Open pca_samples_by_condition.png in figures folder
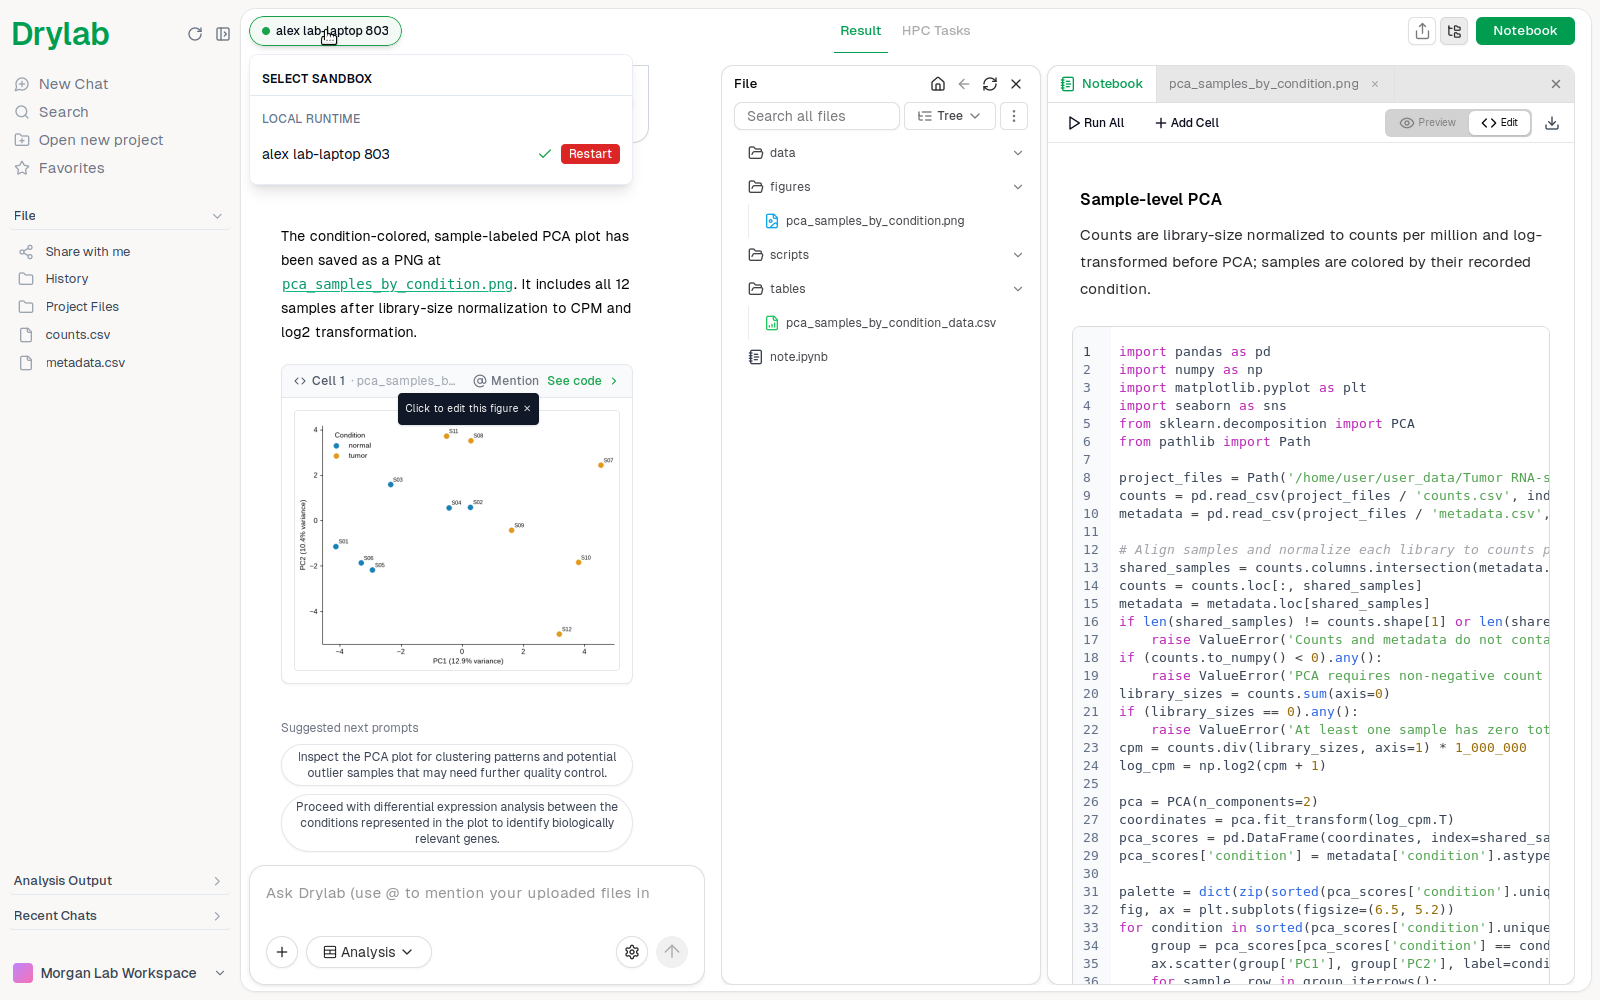This screenshot has width=1600, height=1000. click(x=874, y=221)
